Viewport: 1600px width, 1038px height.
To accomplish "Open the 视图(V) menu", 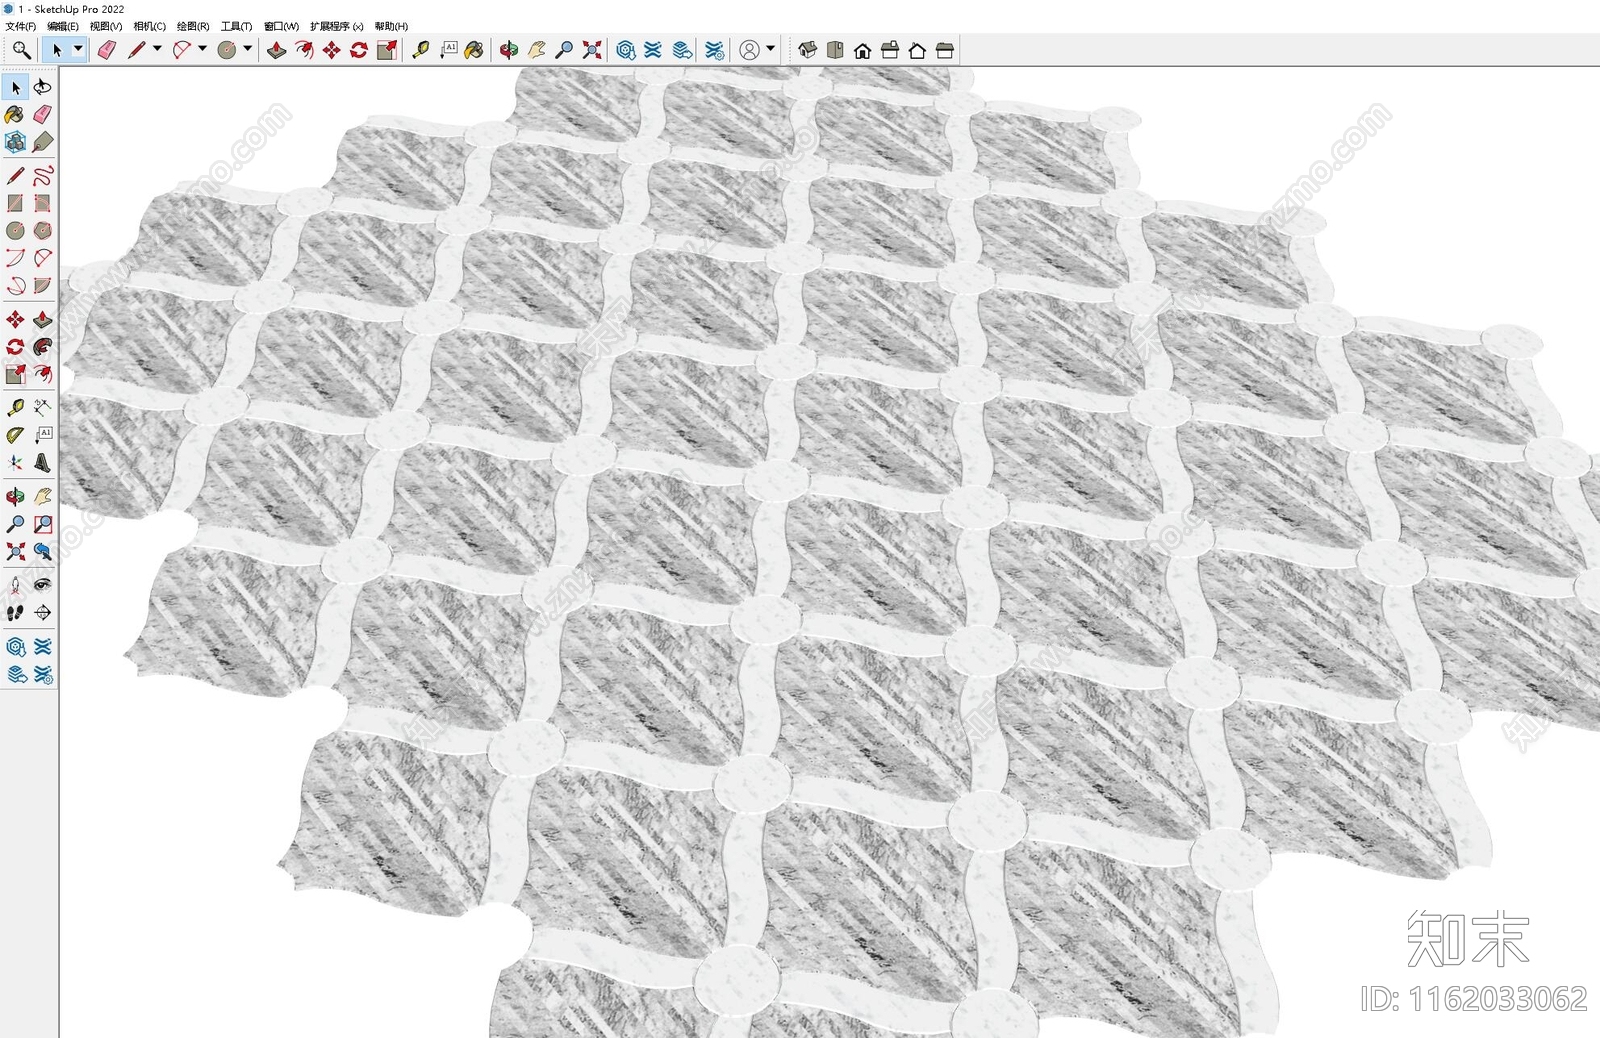I will (106, 26).
